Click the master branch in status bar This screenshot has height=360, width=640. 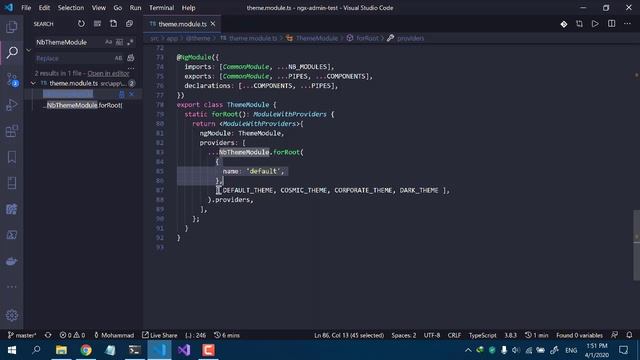pos(22,335)
